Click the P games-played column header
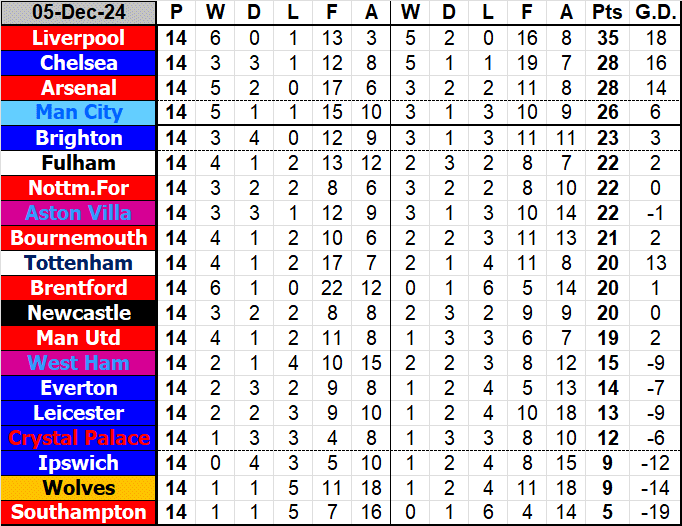The image size is (682, 526). 177,13
